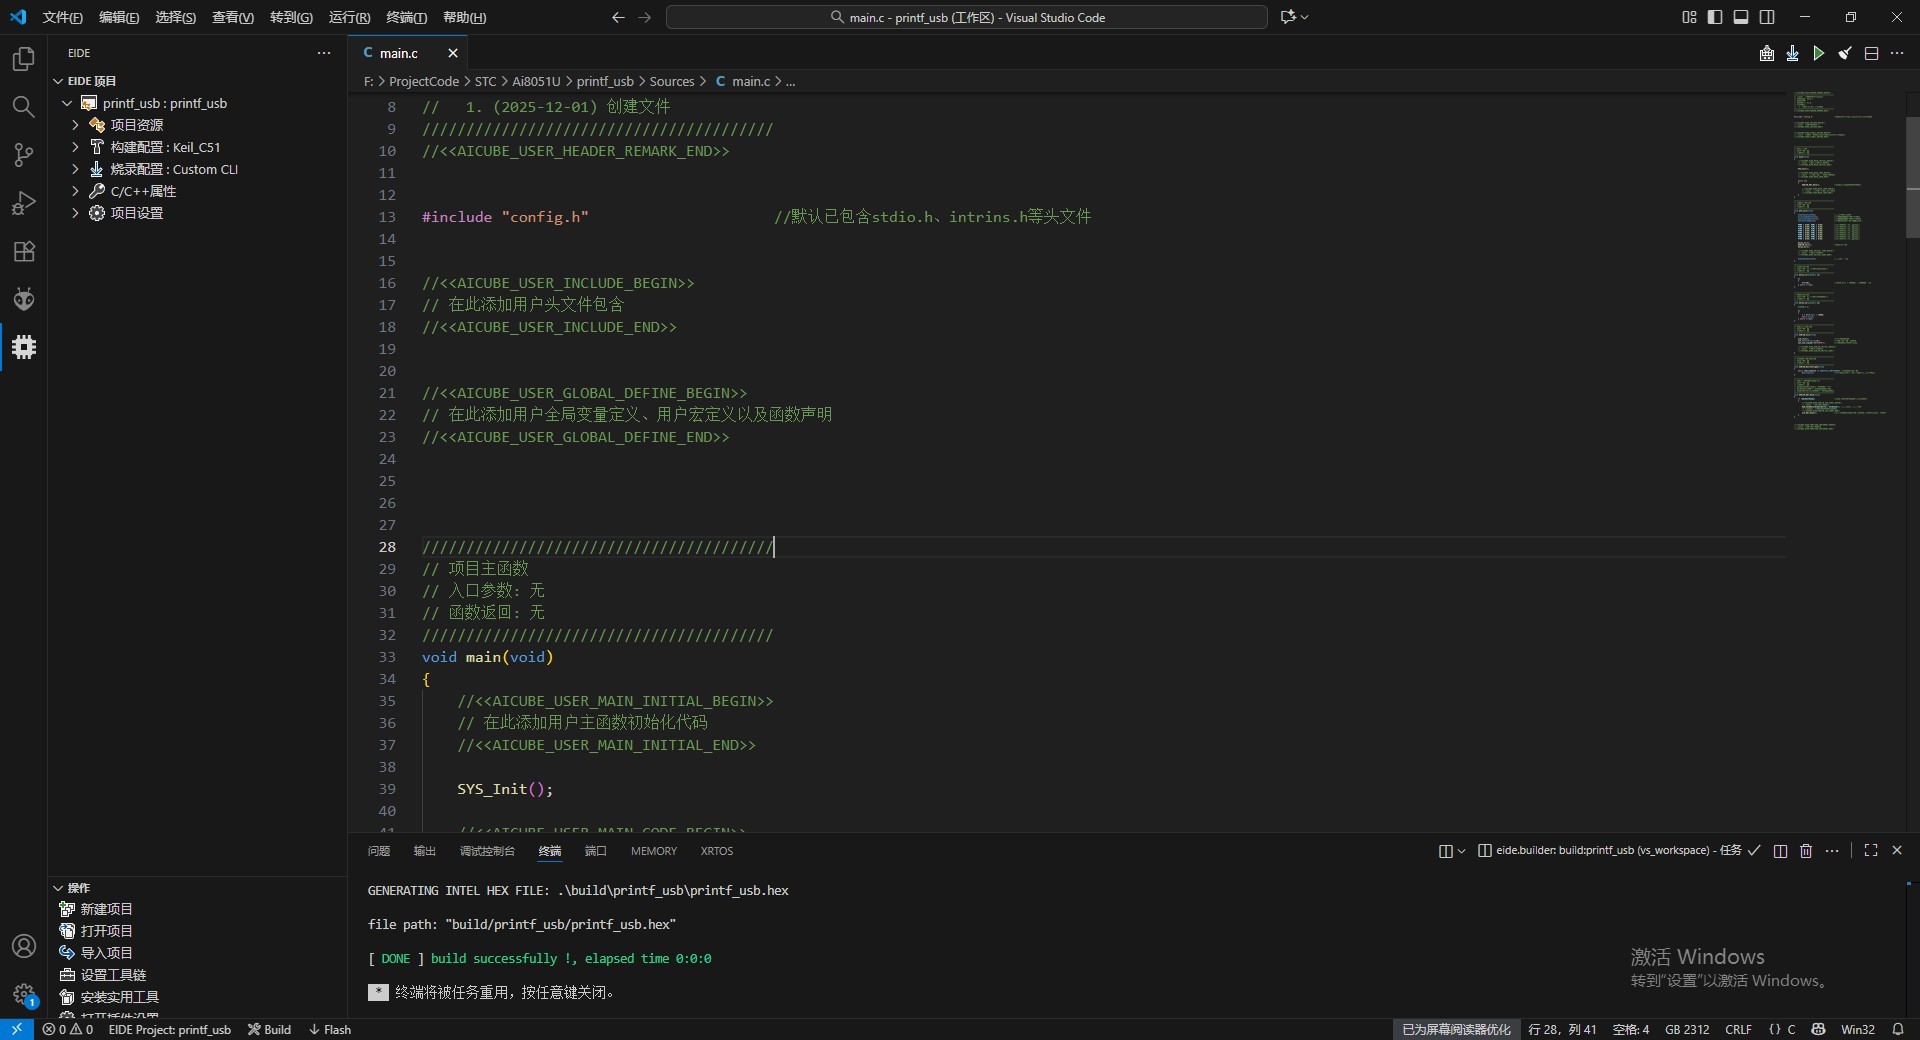Click Build in the status bar
Image resolution: width=1920 pixels, height=1040 pixels.
tap(270, 1029)
